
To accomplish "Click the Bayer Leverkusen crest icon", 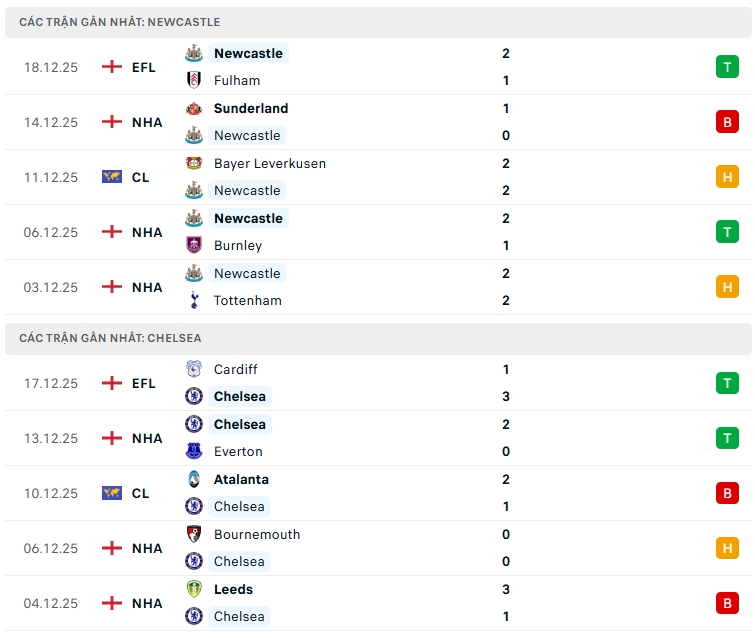I will pos(194,164).
